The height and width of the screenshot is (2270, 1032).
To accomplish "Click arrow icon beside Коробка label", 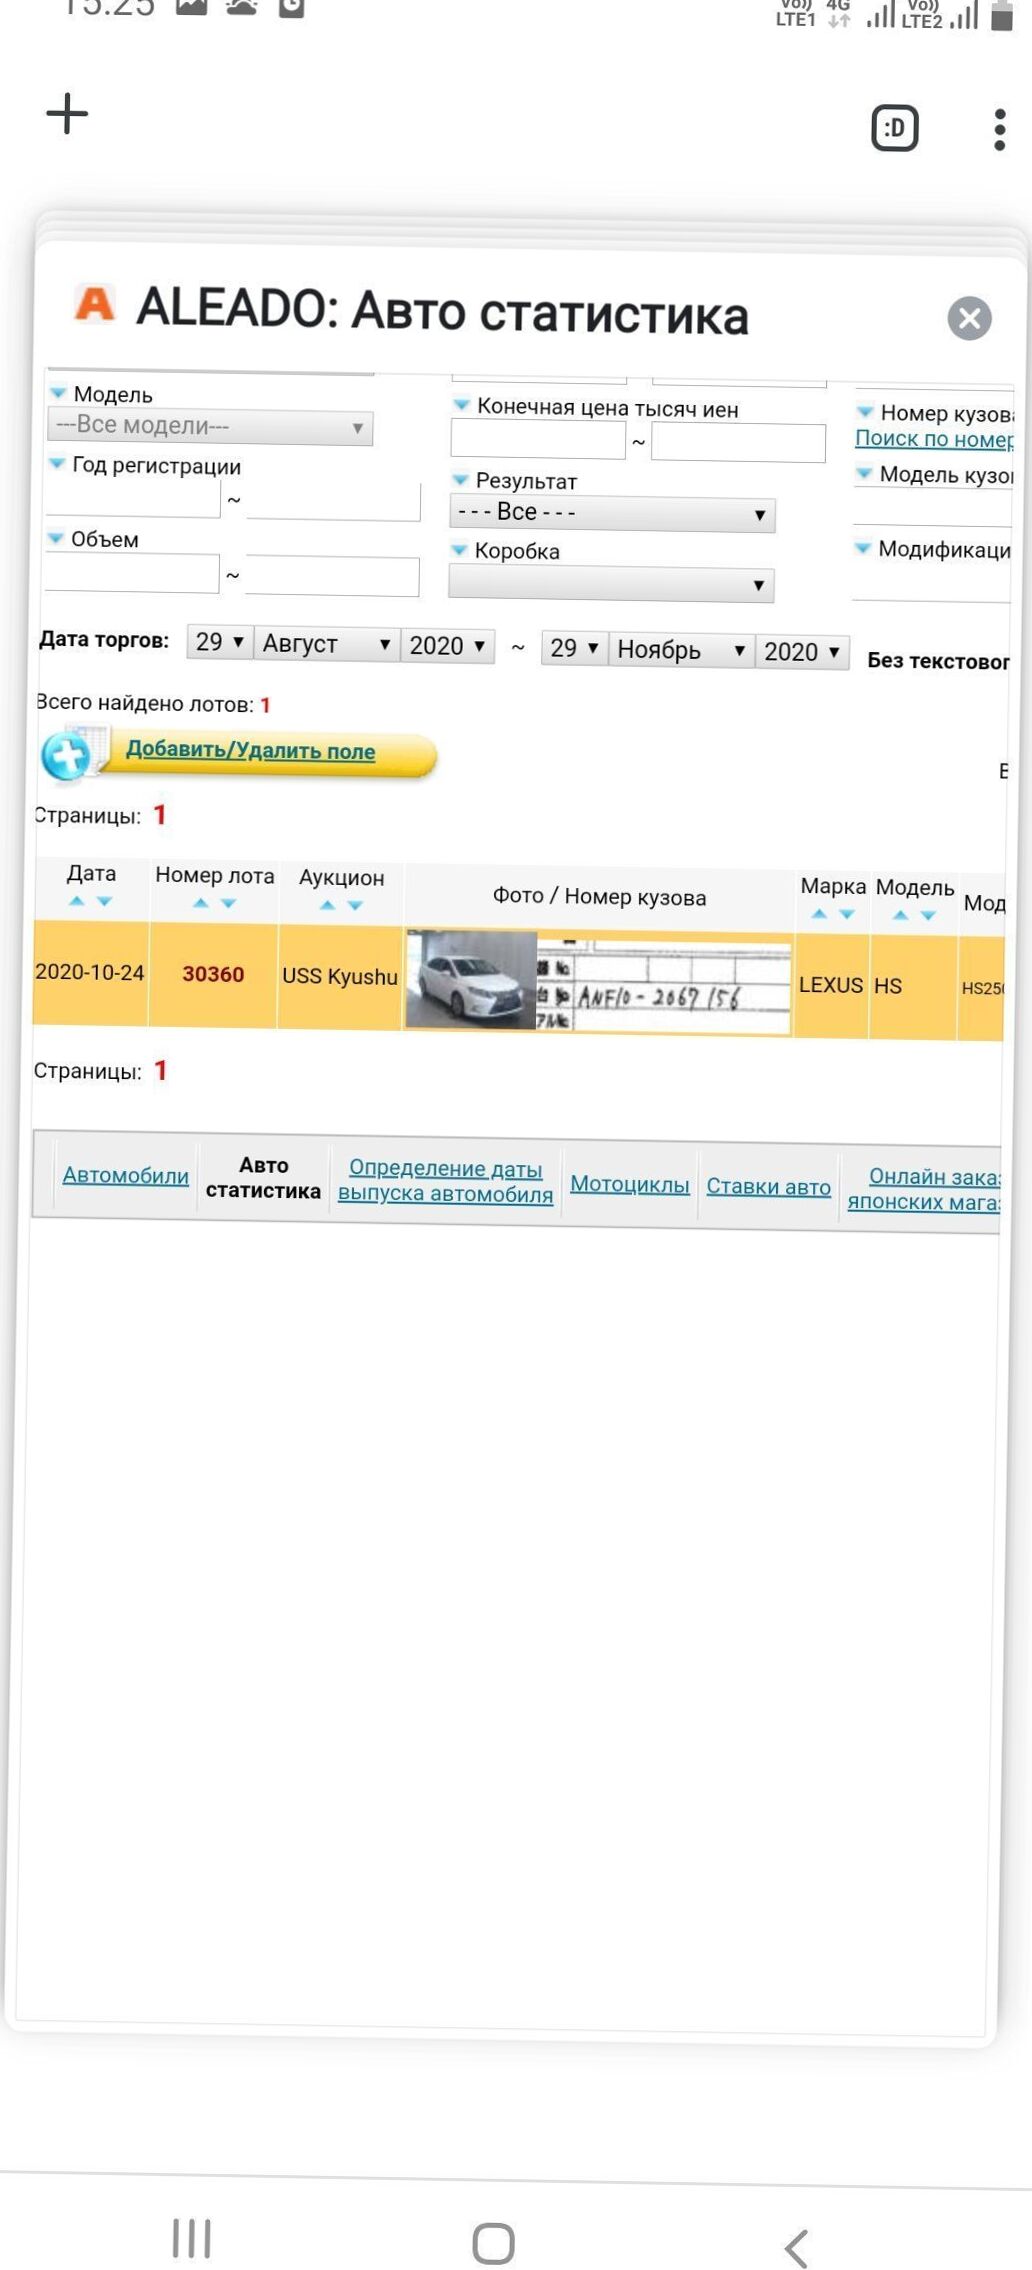I will pyautogui.click(x=460, y=549).
